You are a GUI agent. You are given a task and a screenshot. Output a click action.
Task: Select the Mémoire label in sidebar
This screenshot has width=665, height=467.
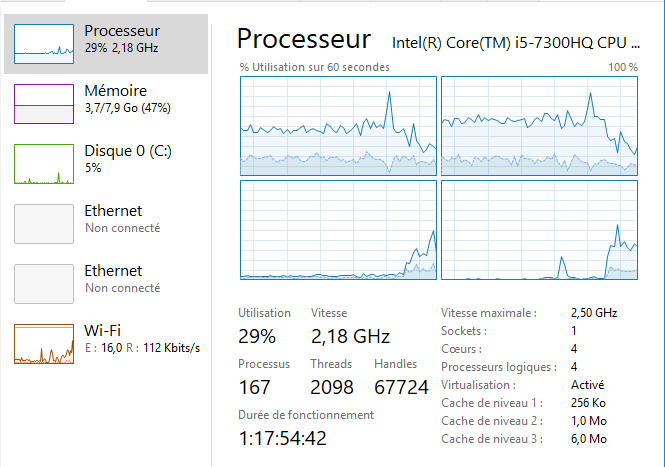coord(116,91)
